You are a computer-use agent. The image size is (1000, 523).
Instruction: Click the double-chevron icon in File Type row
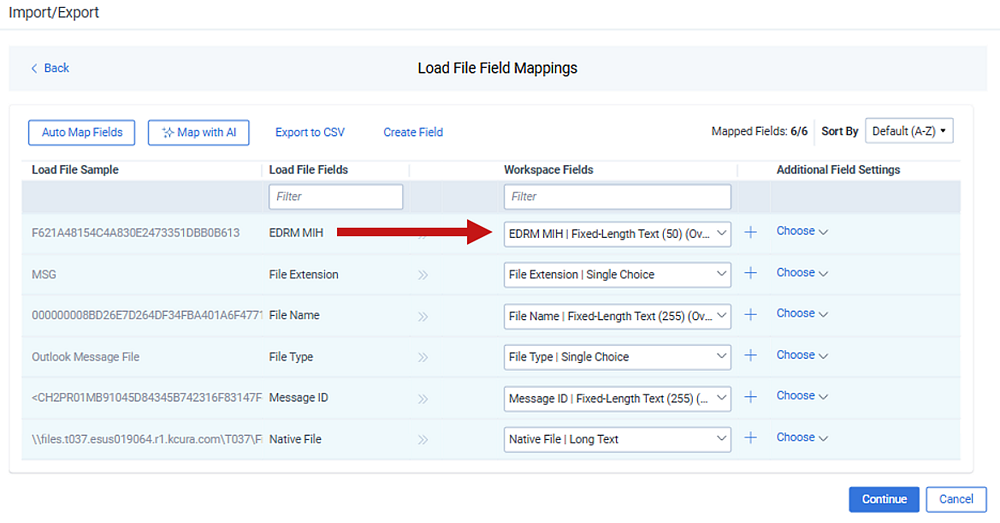pos(423,357)
